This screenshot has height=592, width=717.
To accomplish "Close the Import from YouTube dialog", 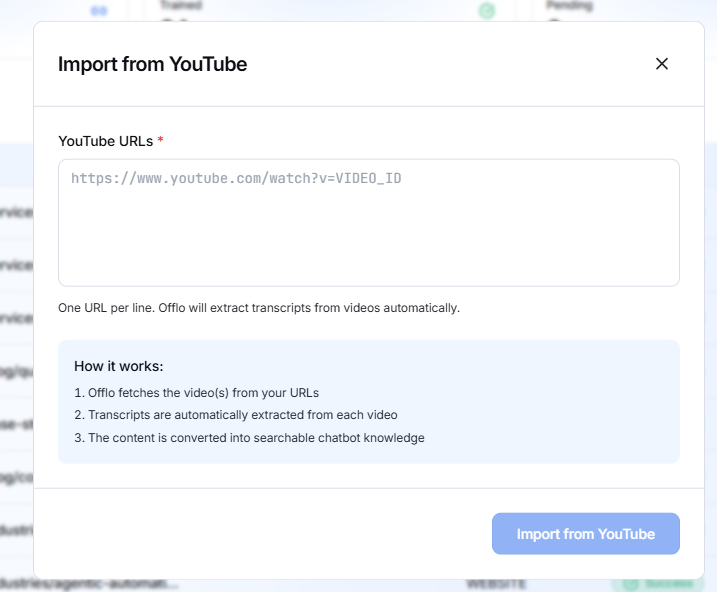I will click(x=662, y=64).
